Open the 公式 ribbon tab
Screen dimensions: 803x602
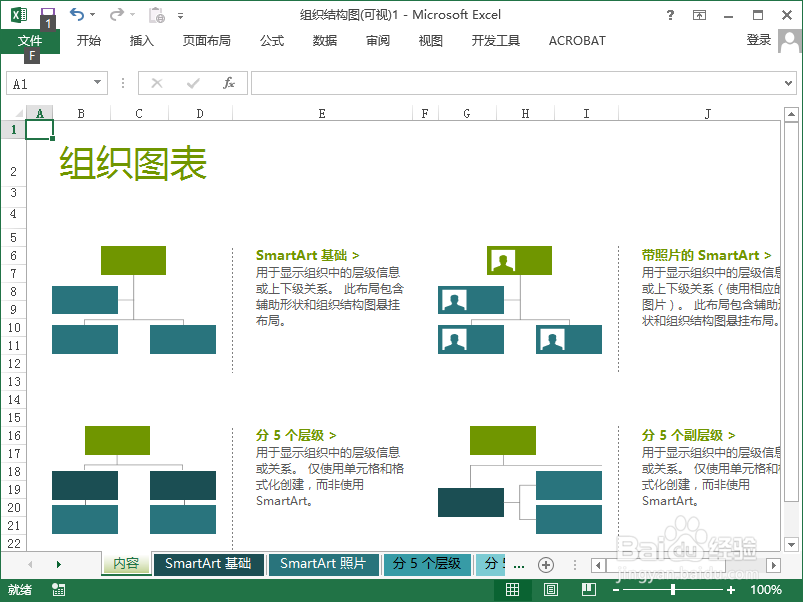[x=271, y=40]
